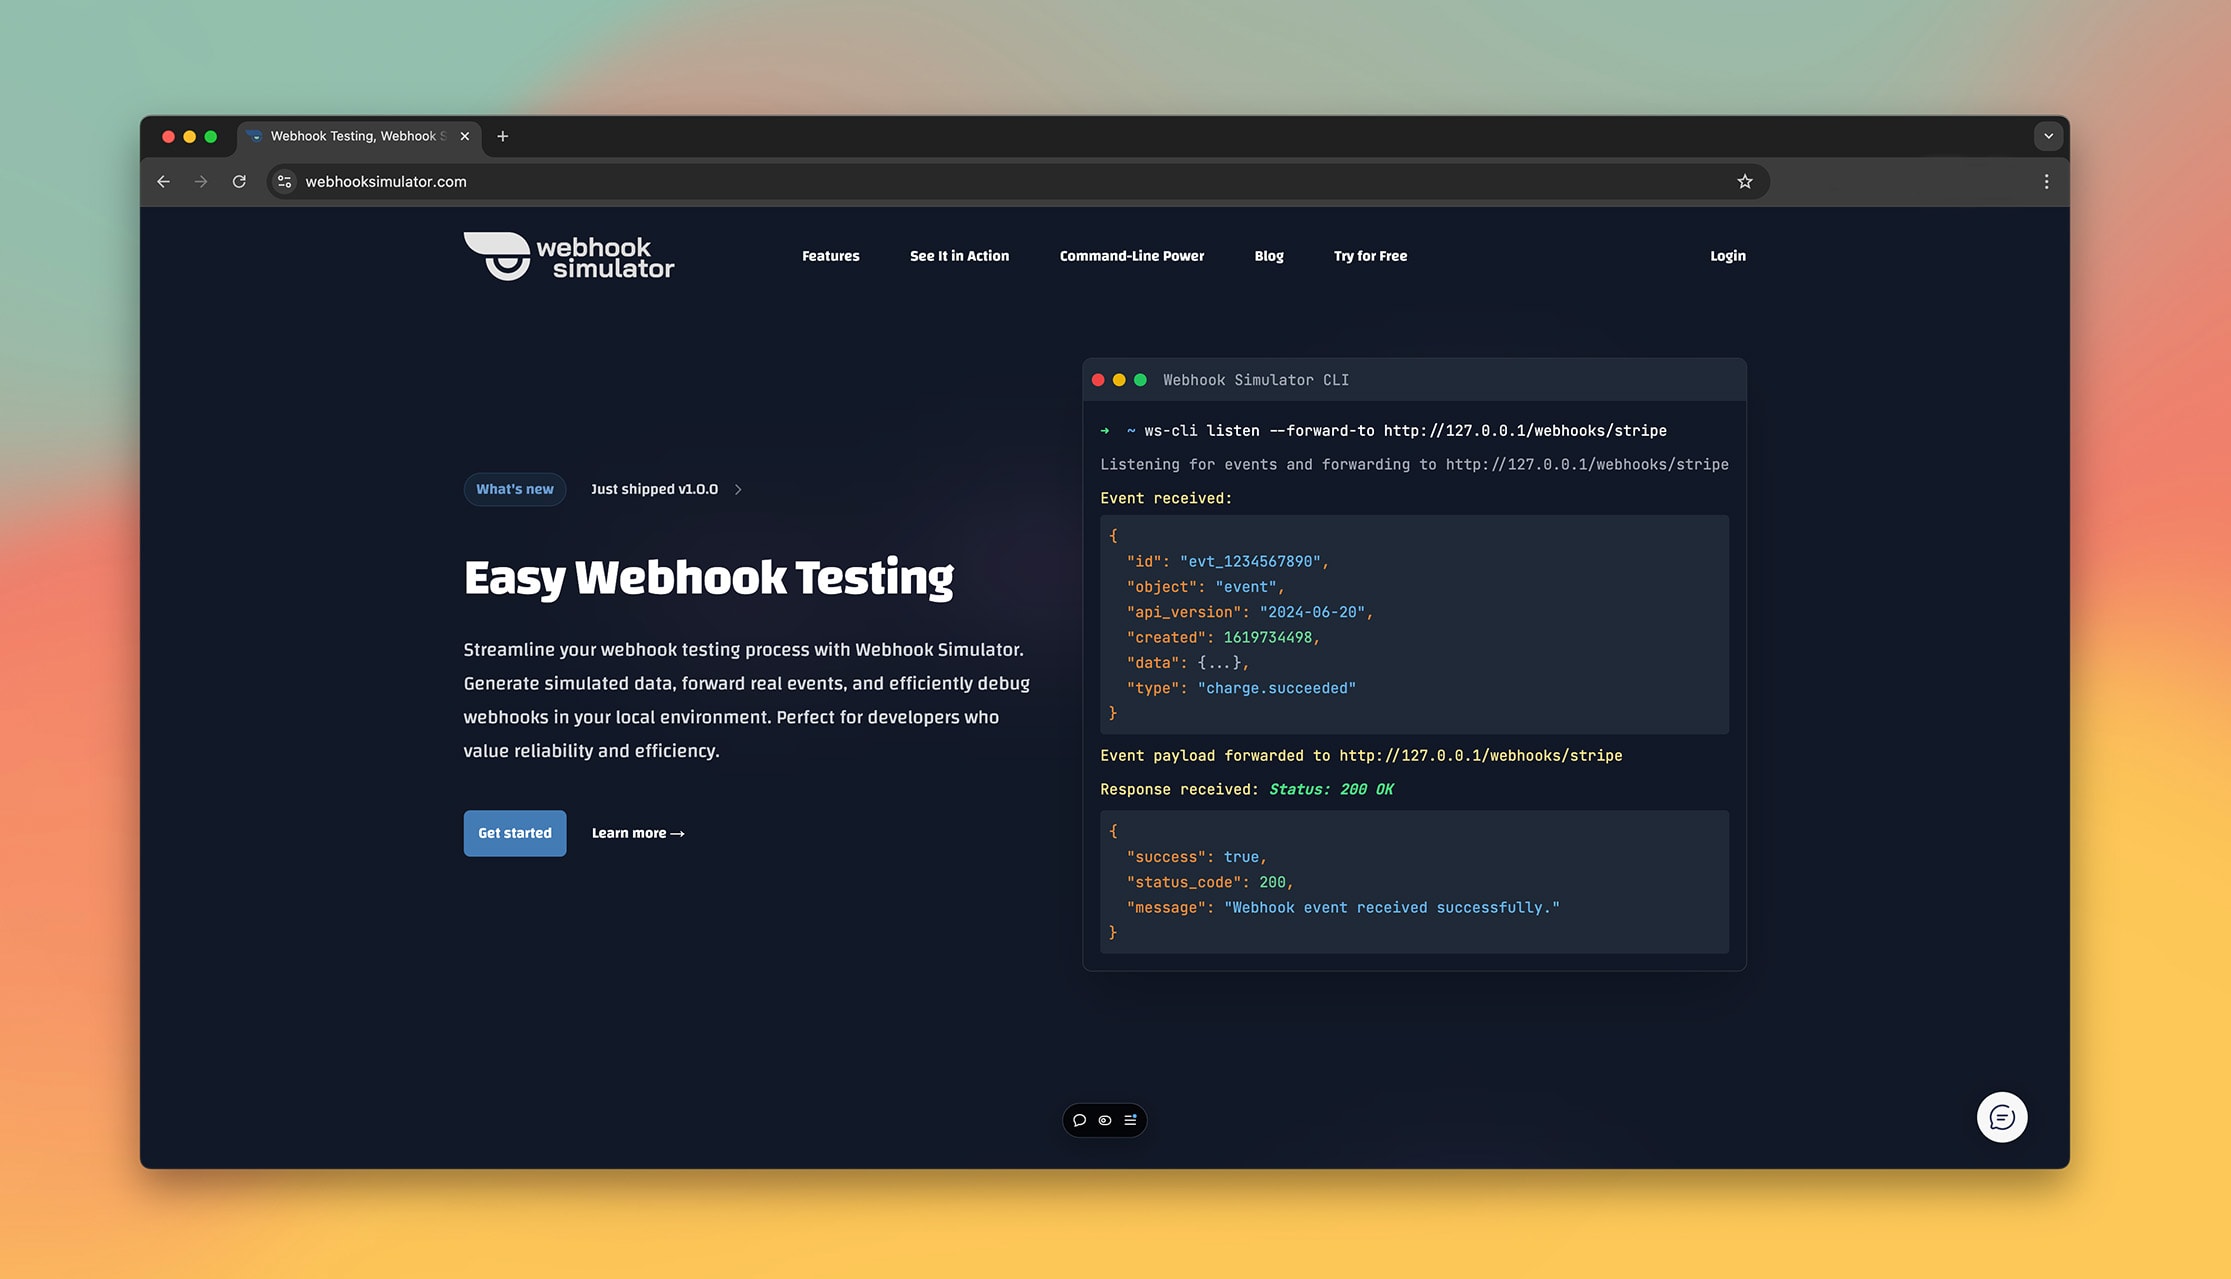2231x1279 pixels.
Task: Click the "data": {...} line
Action: [1187, 663]
